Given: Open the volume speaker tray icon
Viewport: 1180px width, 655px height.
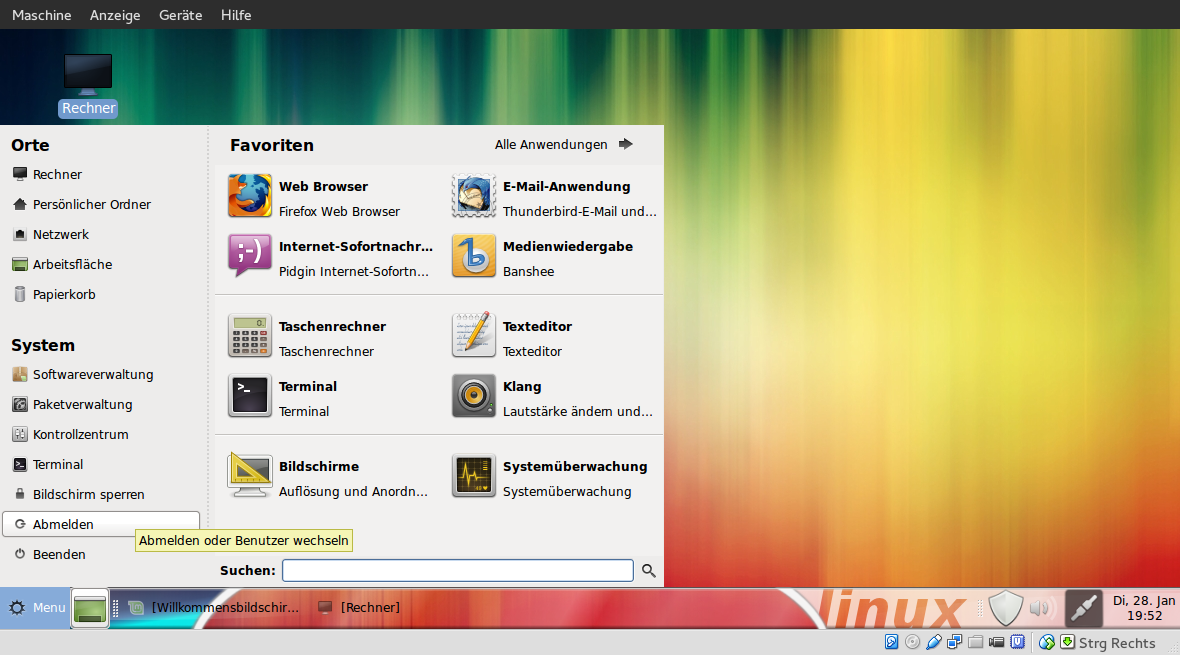Looking at the screenshot, I should 1043,608.
